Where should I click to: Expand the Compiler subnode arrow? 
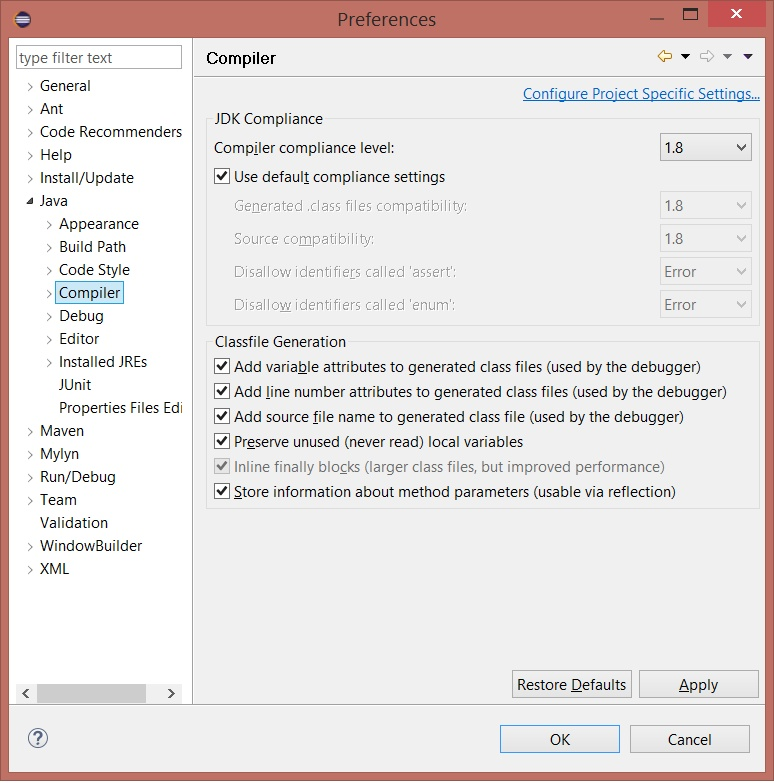click(49, 294)
